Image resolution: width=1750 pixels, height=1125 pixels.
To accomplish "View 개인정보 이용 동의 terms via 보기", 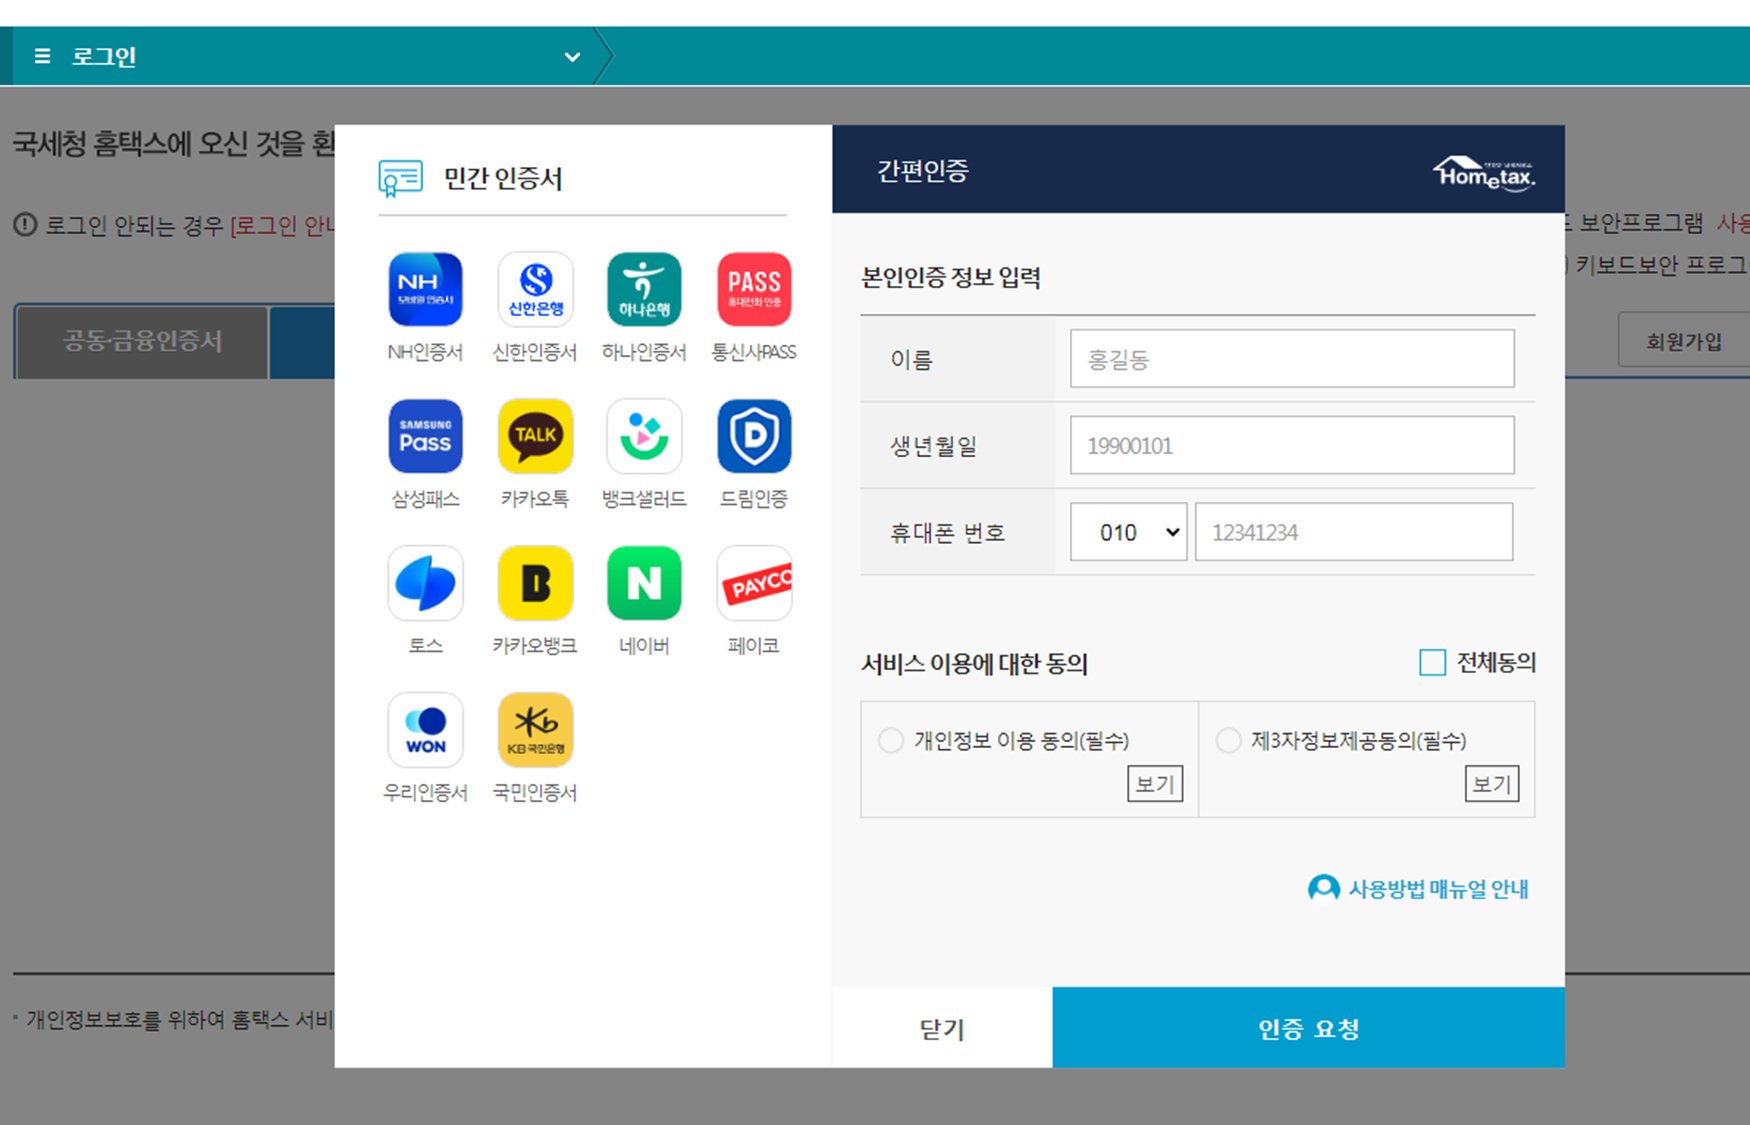I will 1155,784.
